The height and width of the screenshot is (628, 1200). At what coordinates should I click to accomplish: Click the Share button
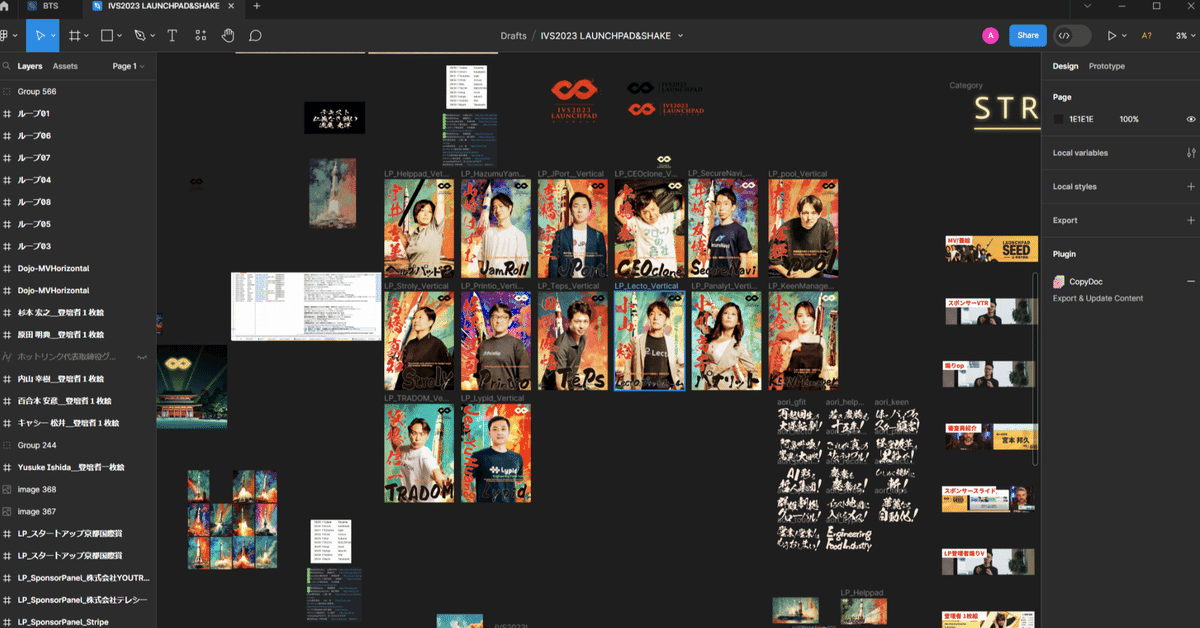(1027, 35)
